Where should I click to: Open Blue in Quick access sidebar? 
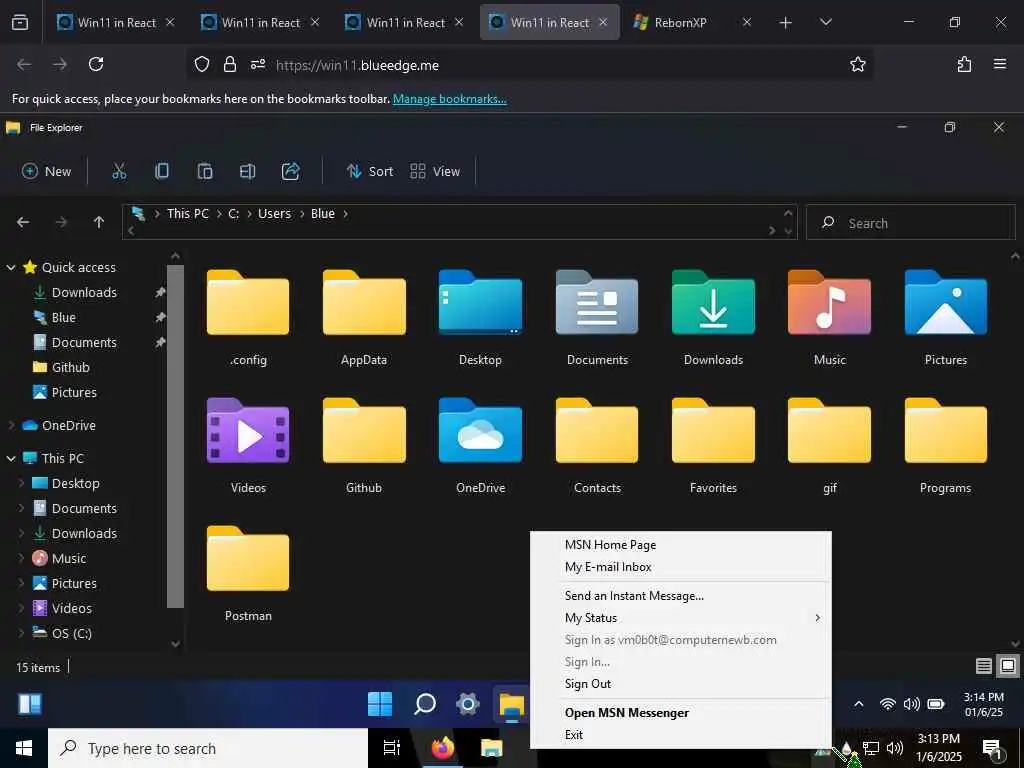[63, 317]
